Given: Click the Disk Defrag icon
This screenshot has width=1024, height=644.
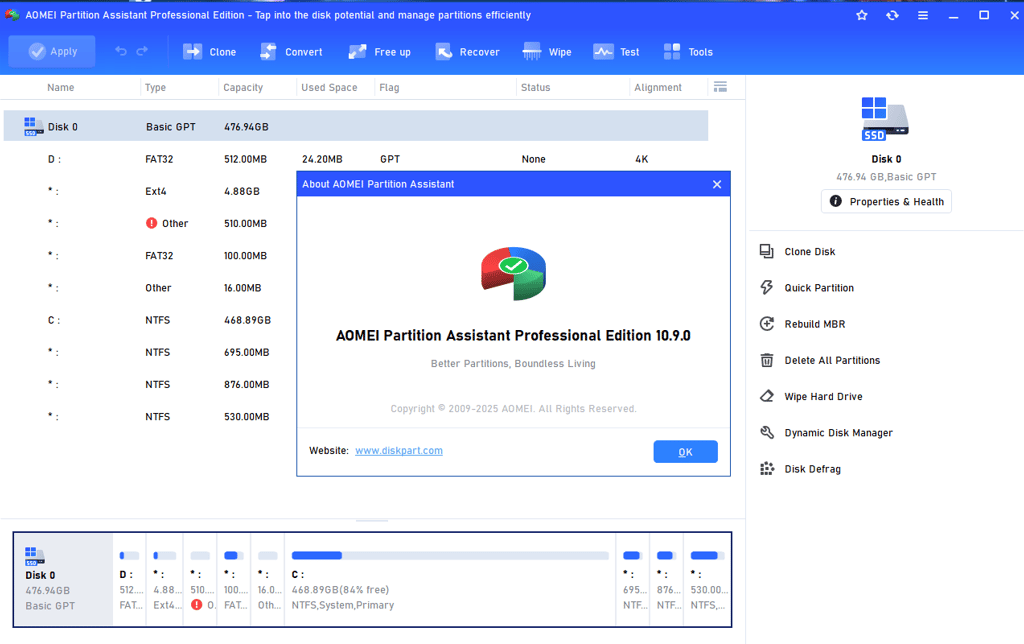Looking at the screenshot, I should coord(767,469).
